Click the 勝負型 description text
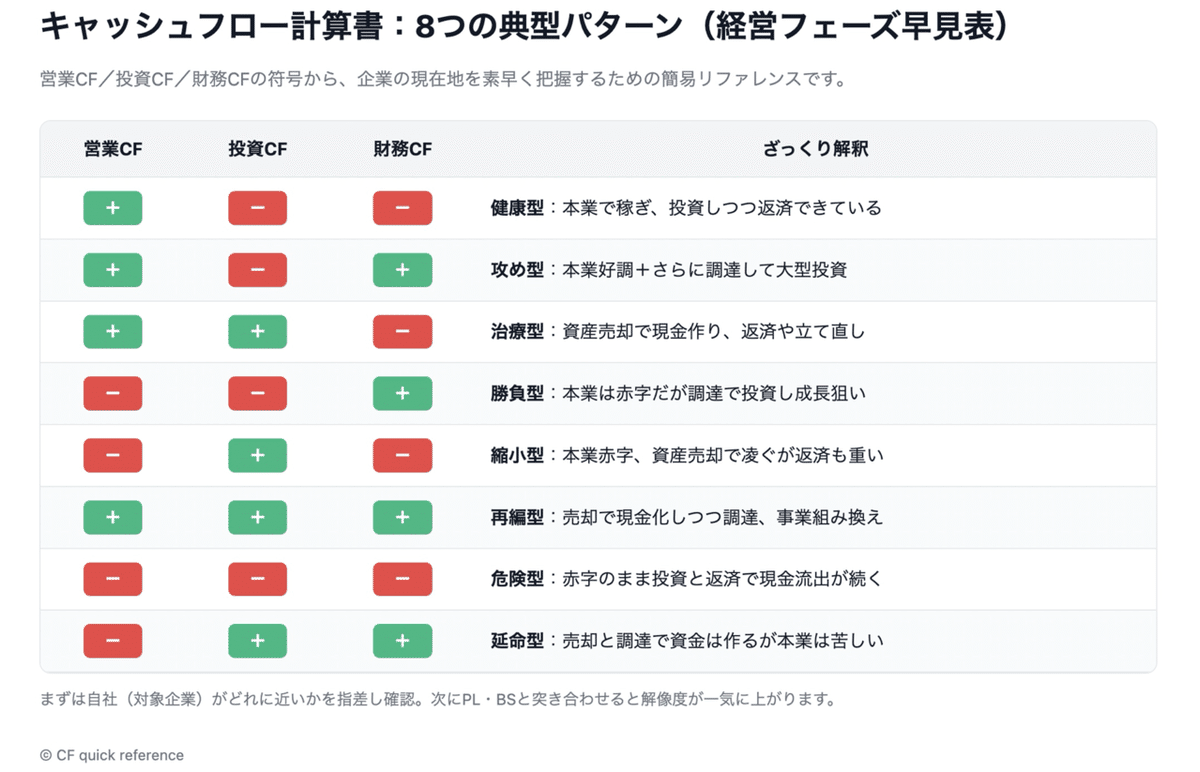 (x=678, y=394)
